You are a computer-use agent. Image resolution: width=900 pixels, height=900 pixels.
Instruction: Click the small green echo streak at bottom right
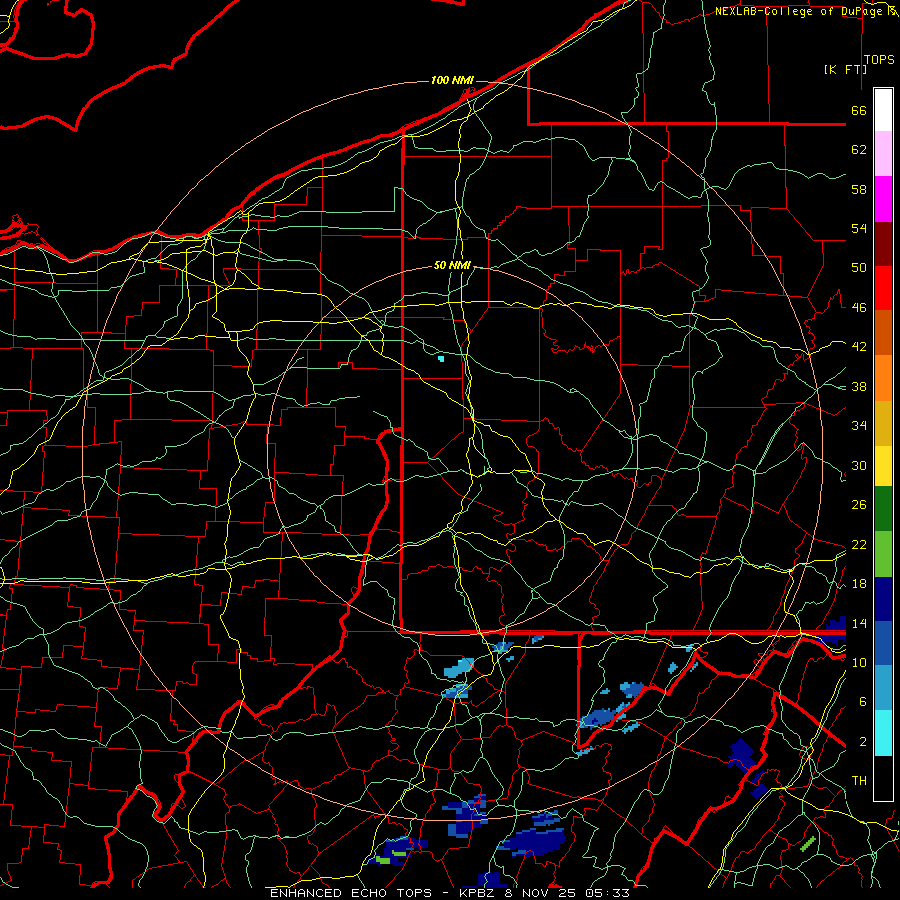pos(808,844)
